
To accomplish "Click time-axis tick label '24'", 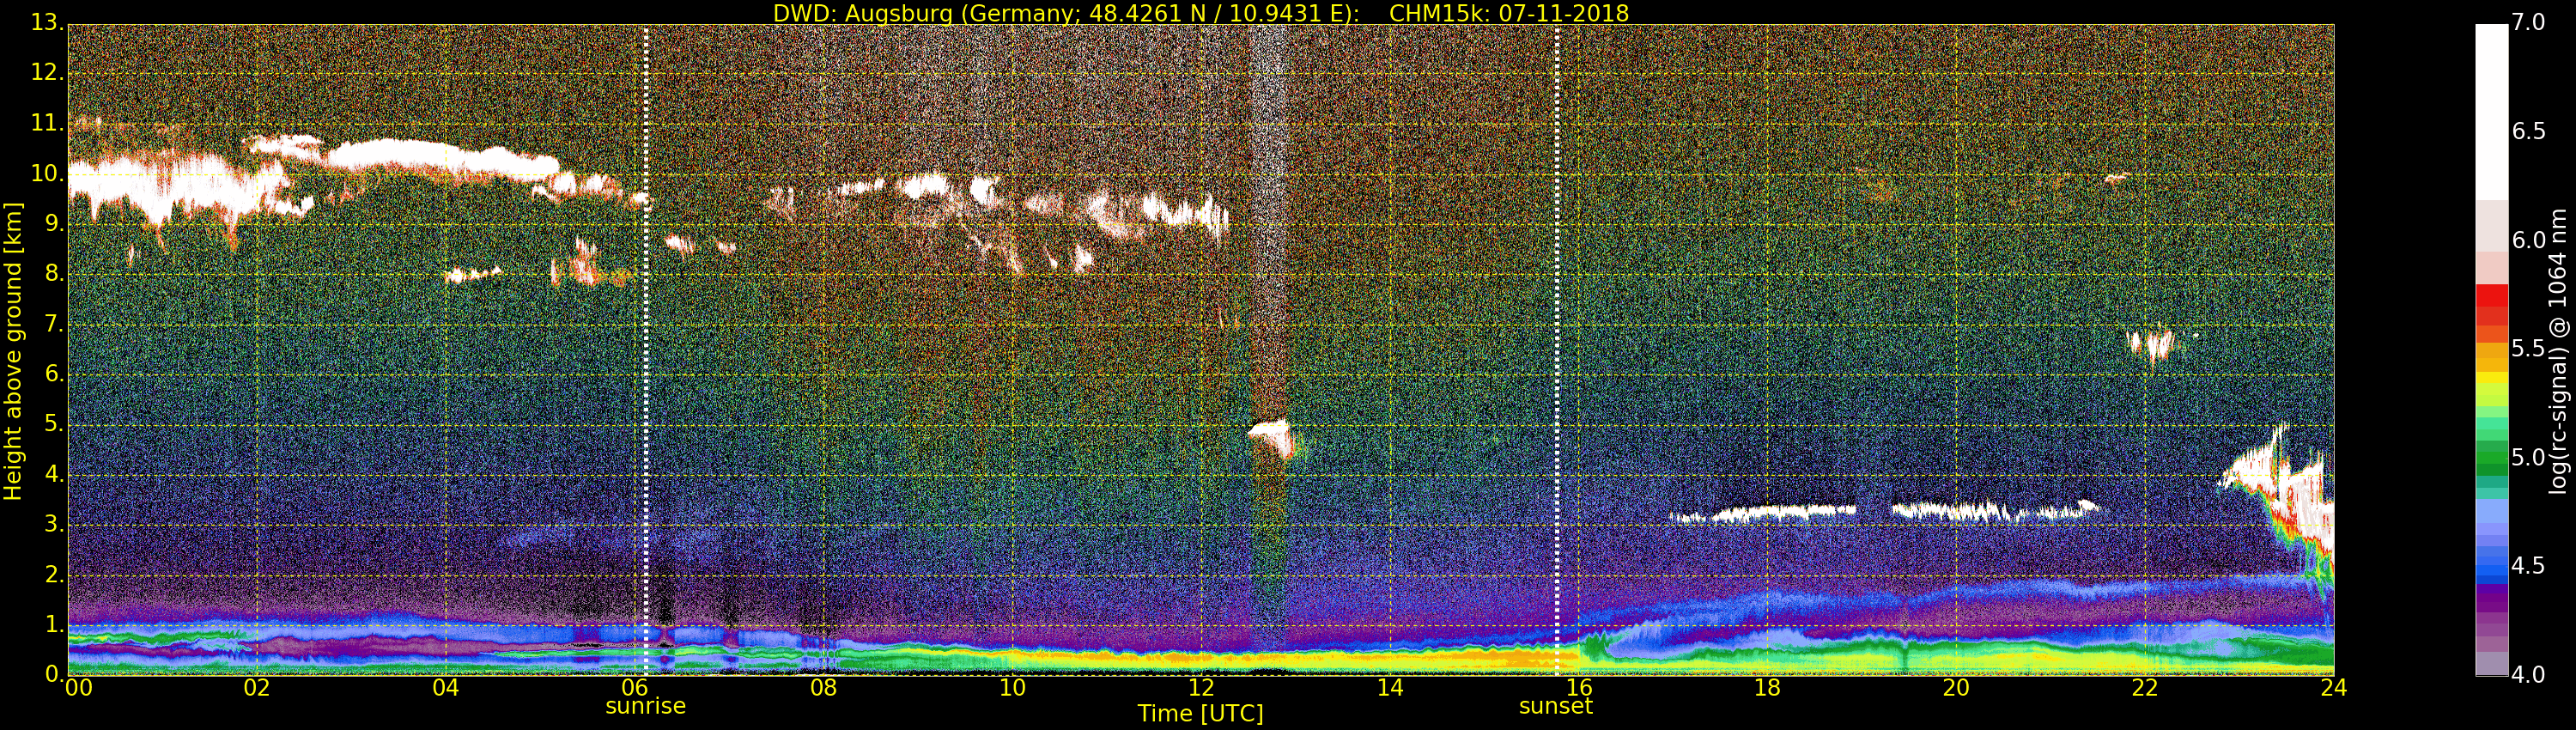I will tap(2334, 688).
